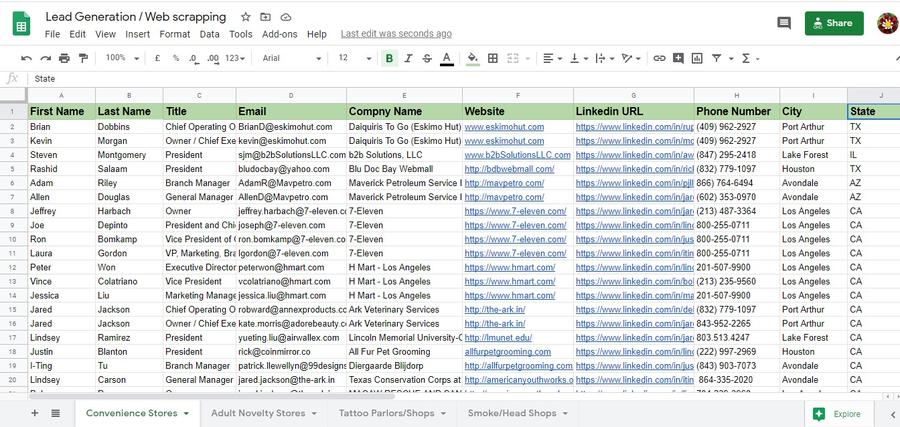
Task: Open www.b2bSolutionsLLC.com website link
Action: coord(518,155)
